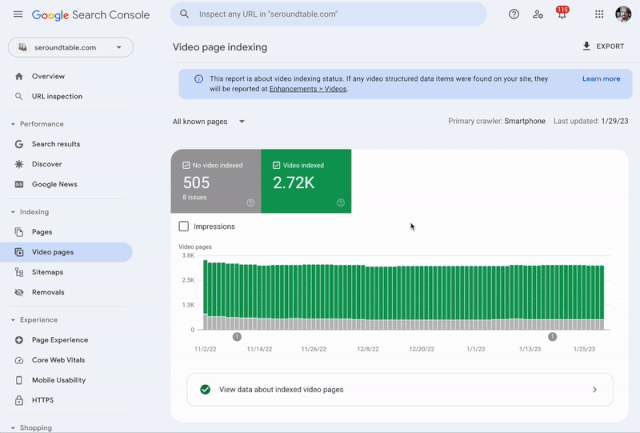
Task: Click the Overview home icon
Action: tap(19, 76)
